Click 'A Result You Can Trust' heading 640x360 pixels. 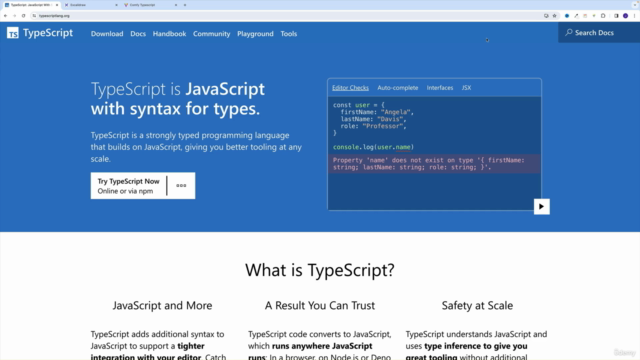320,305
